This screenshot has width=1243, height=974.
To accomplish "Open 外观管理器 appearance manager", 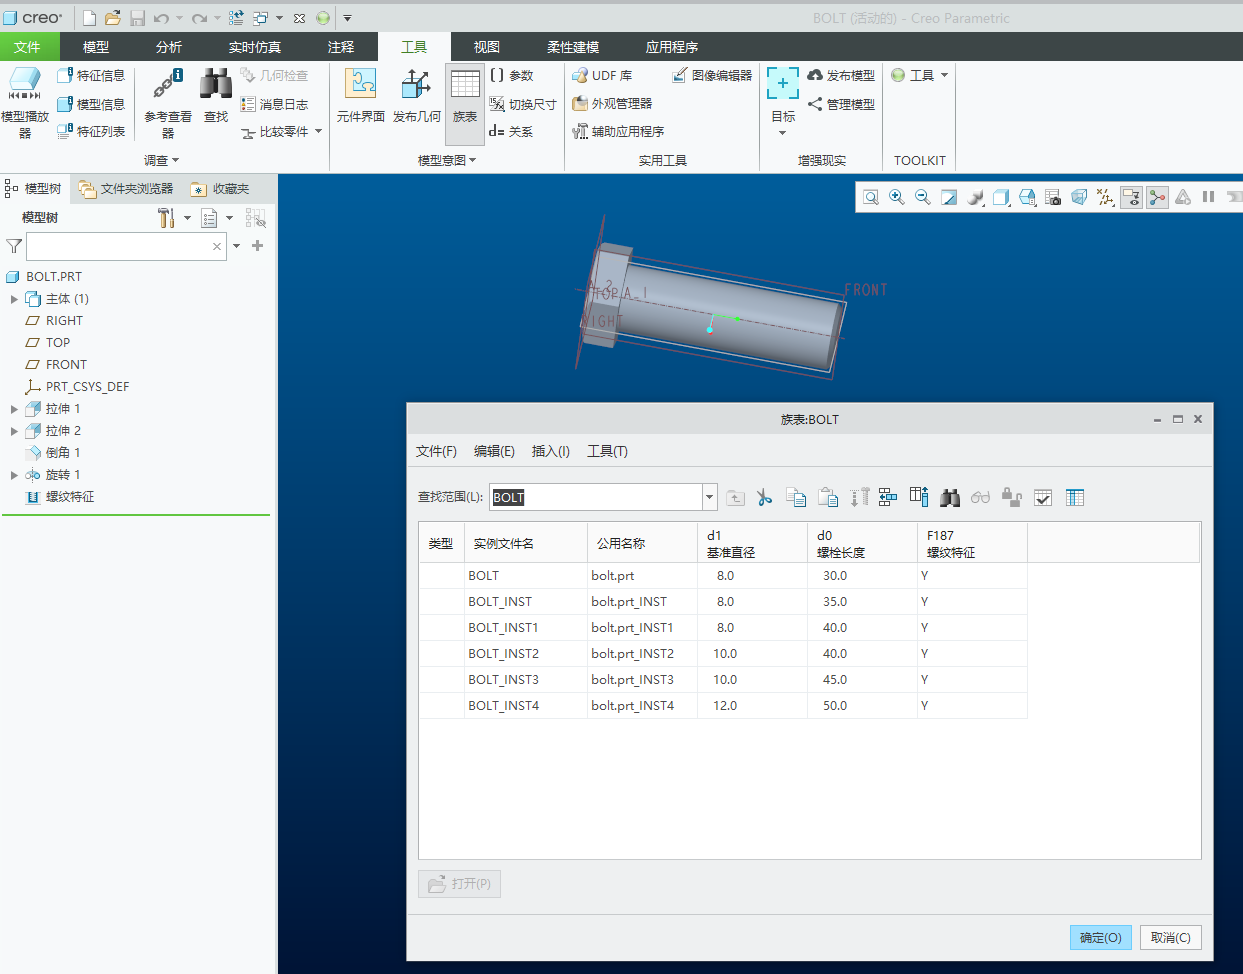I will click(x=611, y=103).
